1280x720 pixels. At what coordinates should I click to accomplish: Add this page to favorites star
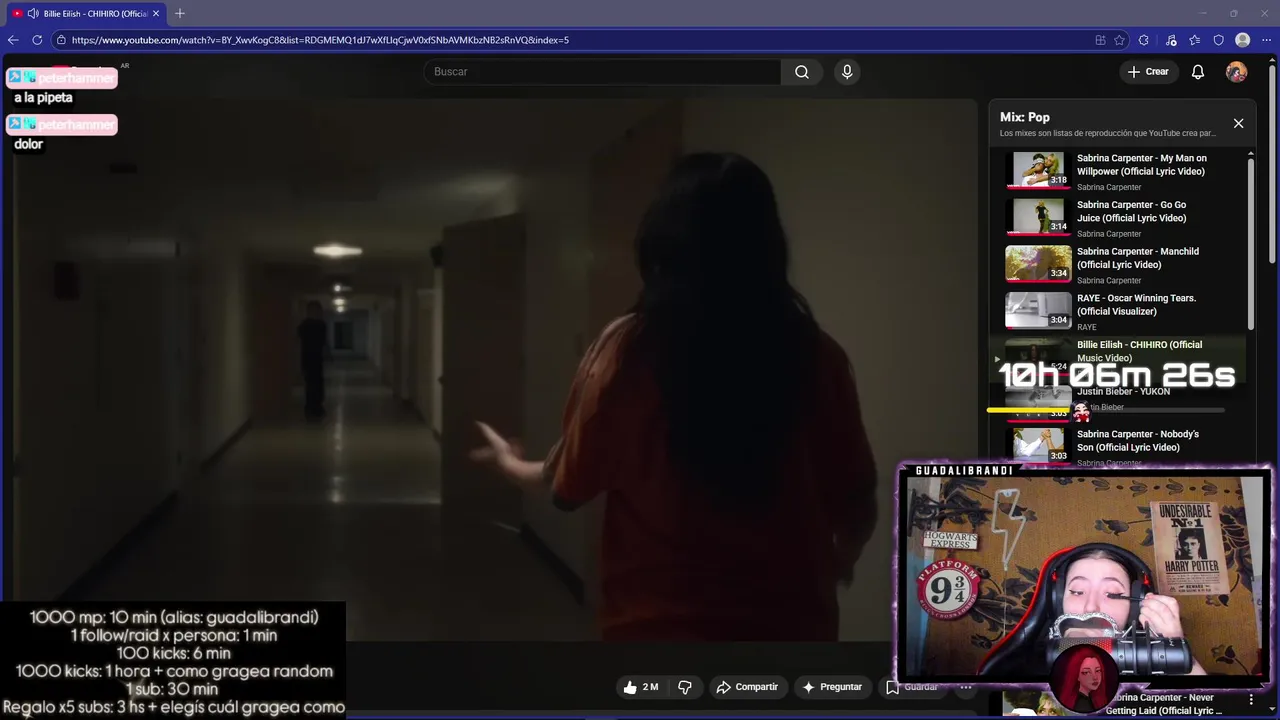(x=1120, y=40)
